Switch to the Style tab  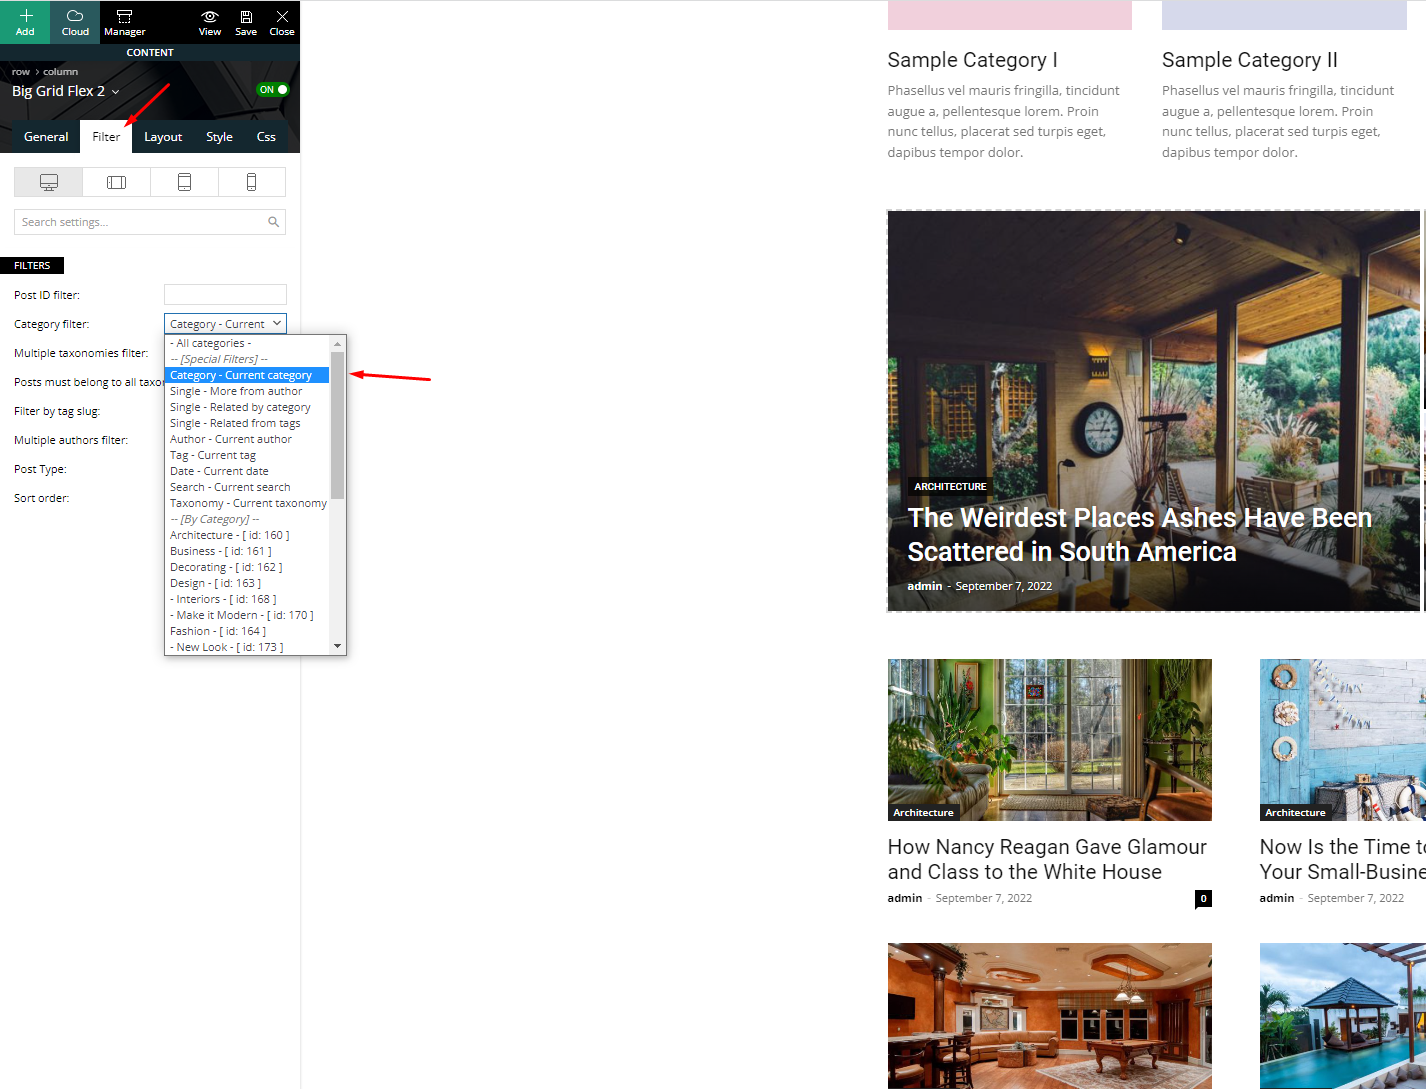click(x=219, y=137)
